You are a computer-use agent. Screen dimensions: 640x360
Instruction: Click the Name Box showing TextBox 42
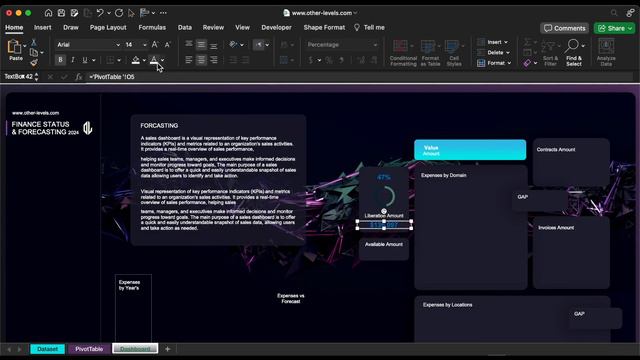pos(19,77)
